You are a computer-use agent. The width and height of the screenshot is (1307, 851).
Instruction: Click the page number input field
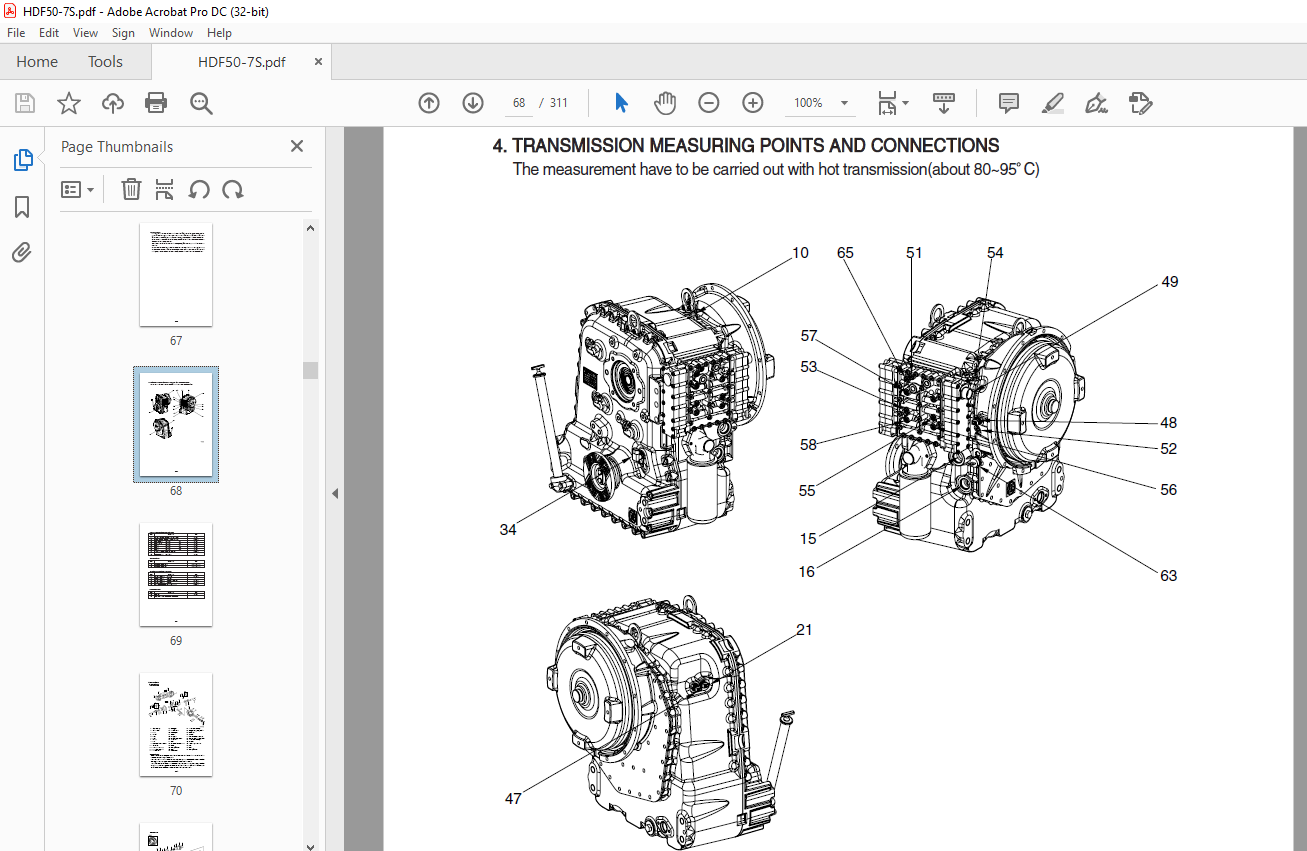click(x=519, y=103)
